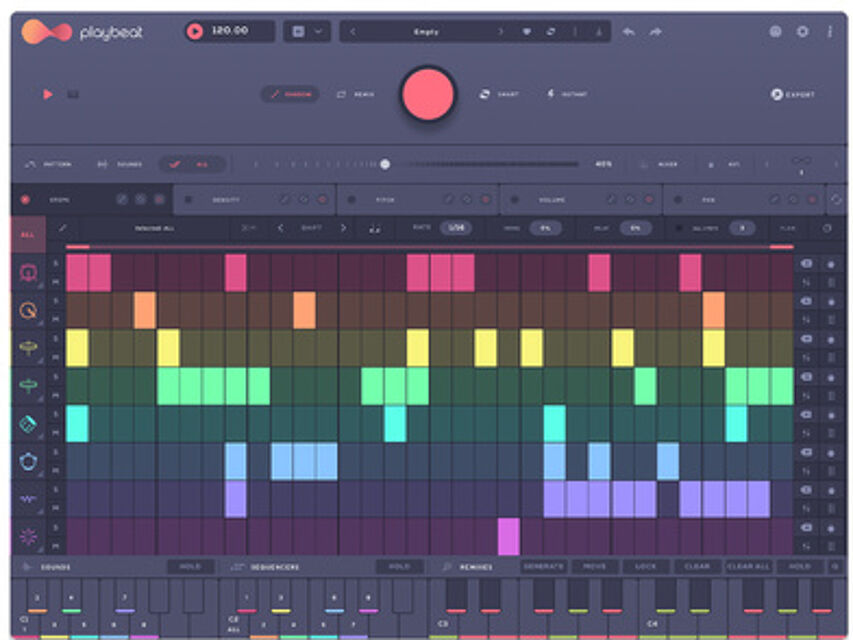Select the yellow cymbal track icon

(29, 348)
